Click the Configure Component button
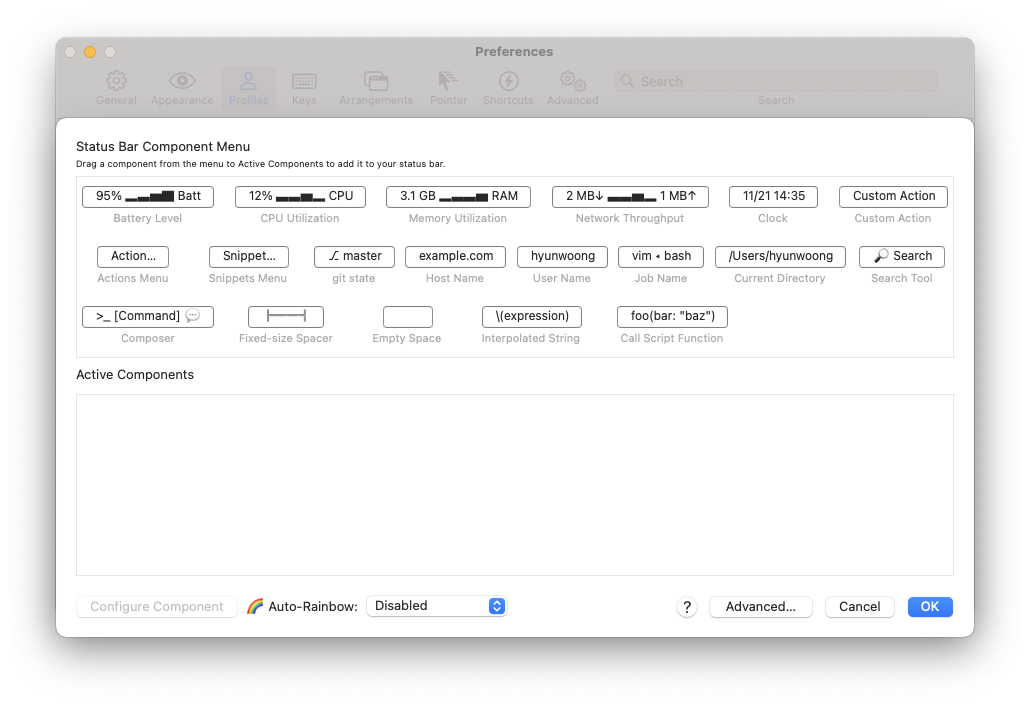 tap(156, 607)
